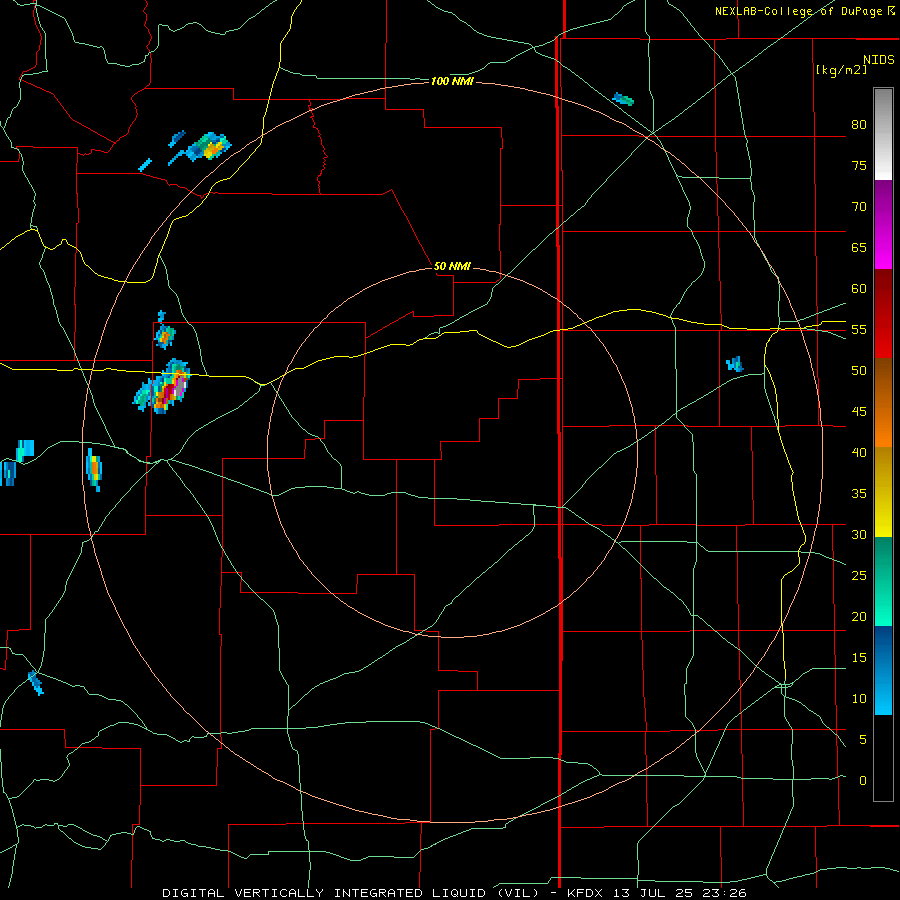Click the scale value 75
The image size is (900, 900).
point(859,165)
